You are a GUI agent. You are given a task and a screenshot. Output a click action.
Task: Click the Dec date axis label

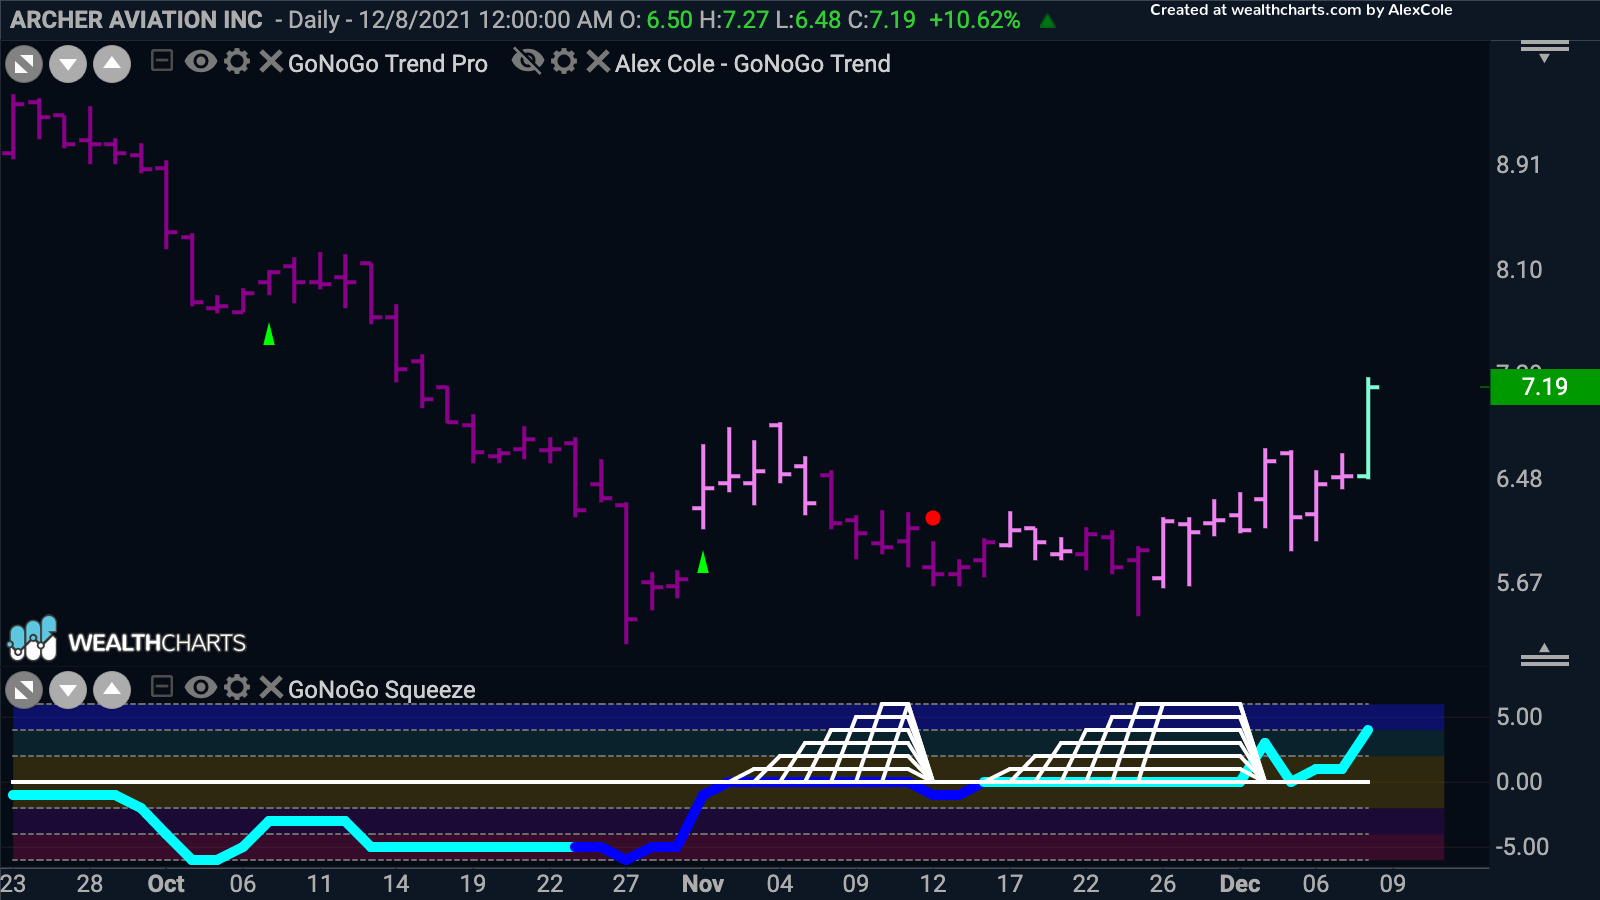[x=1240, y=884]
